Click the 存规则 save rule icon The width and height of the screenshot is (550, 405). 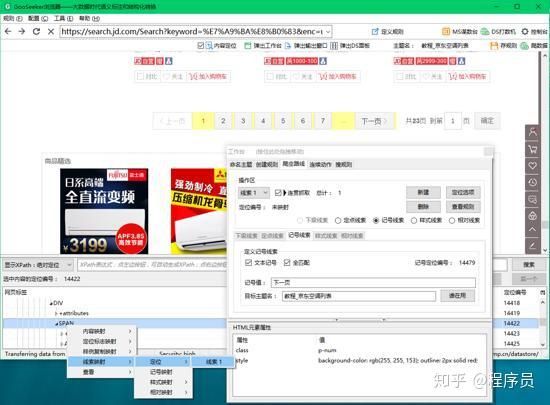pyautogui.click(x=494, y=46)
